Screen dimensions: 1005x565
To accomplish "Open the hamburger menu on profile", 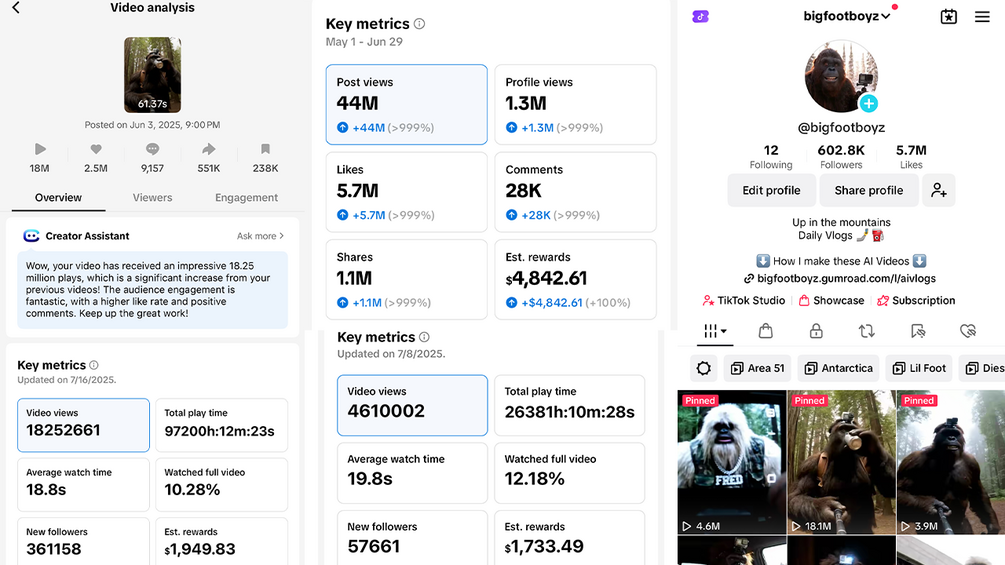I will click(x=982, y=17).
